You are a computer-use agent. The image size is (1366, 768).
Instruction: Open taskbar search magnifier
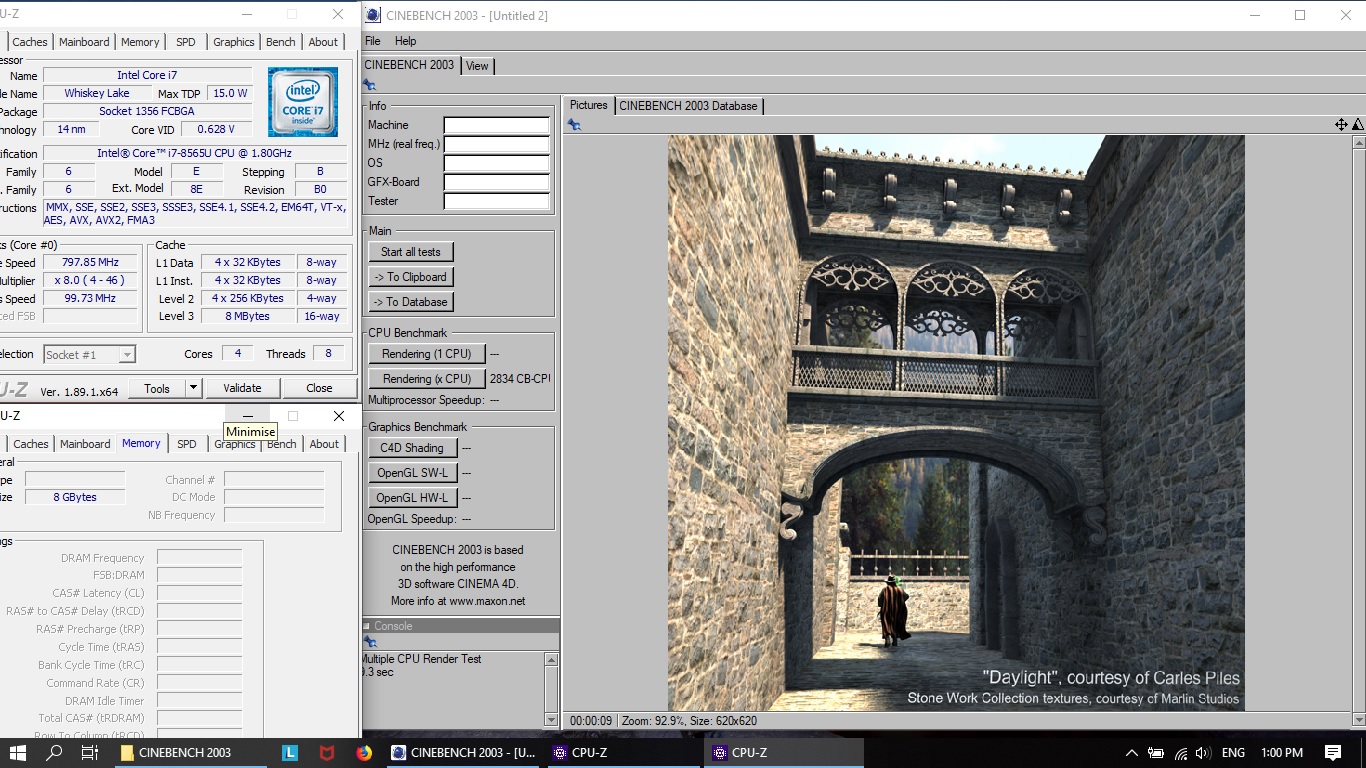click(x=54, y=753)
